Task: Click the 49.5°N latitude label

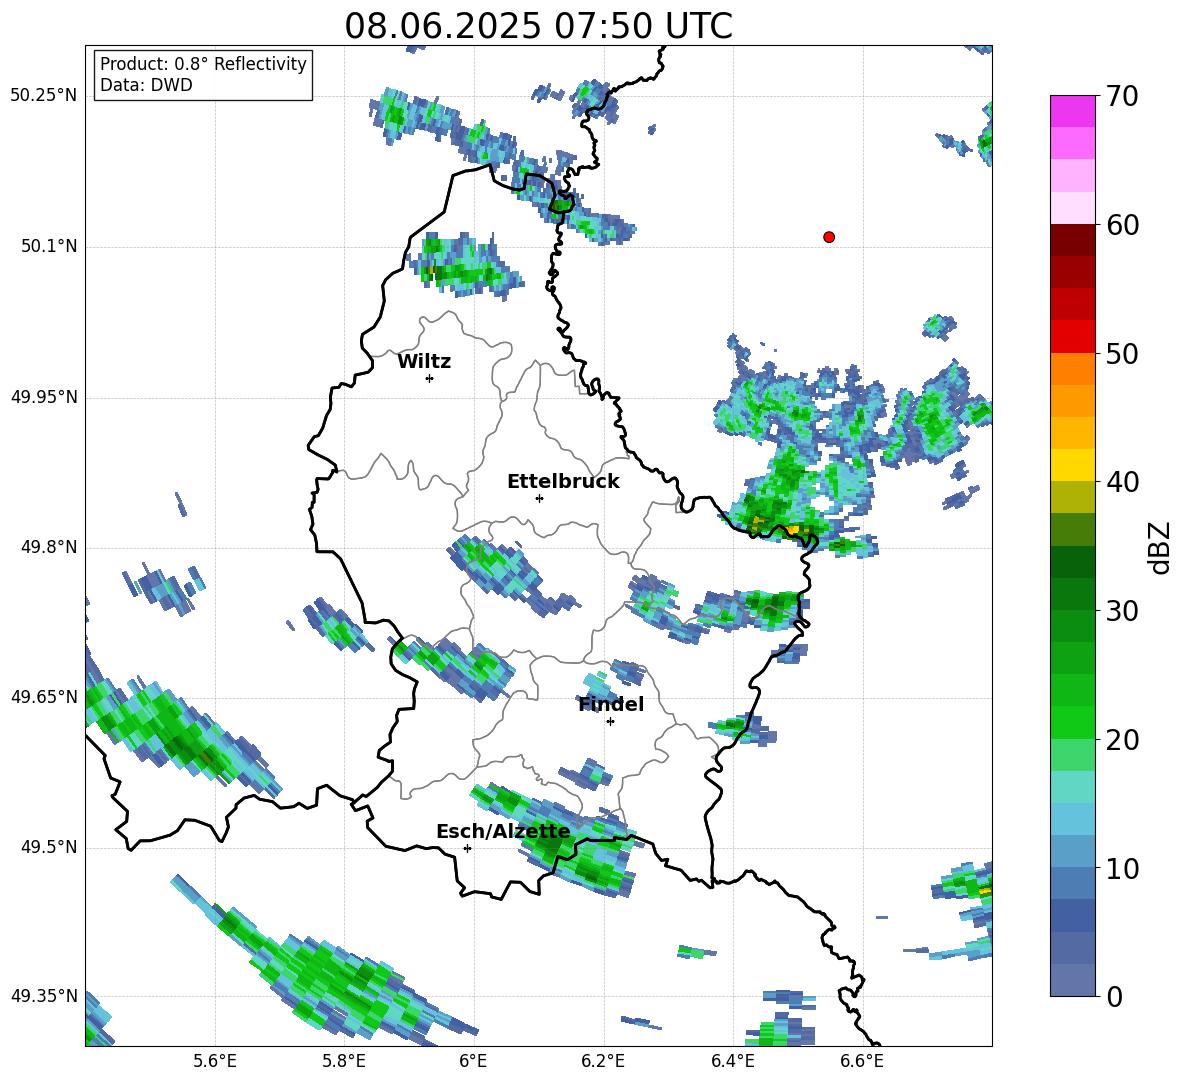Action: pyautogui.click(x=48, y=847)
